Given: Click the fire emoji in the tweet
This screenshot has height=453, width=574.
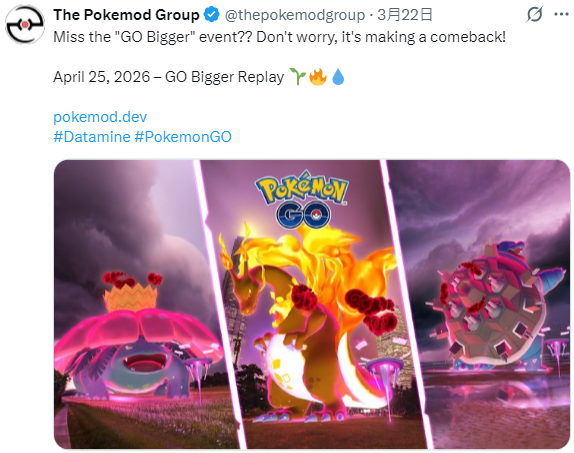Looking at the screenshot, I should (317, 77).
